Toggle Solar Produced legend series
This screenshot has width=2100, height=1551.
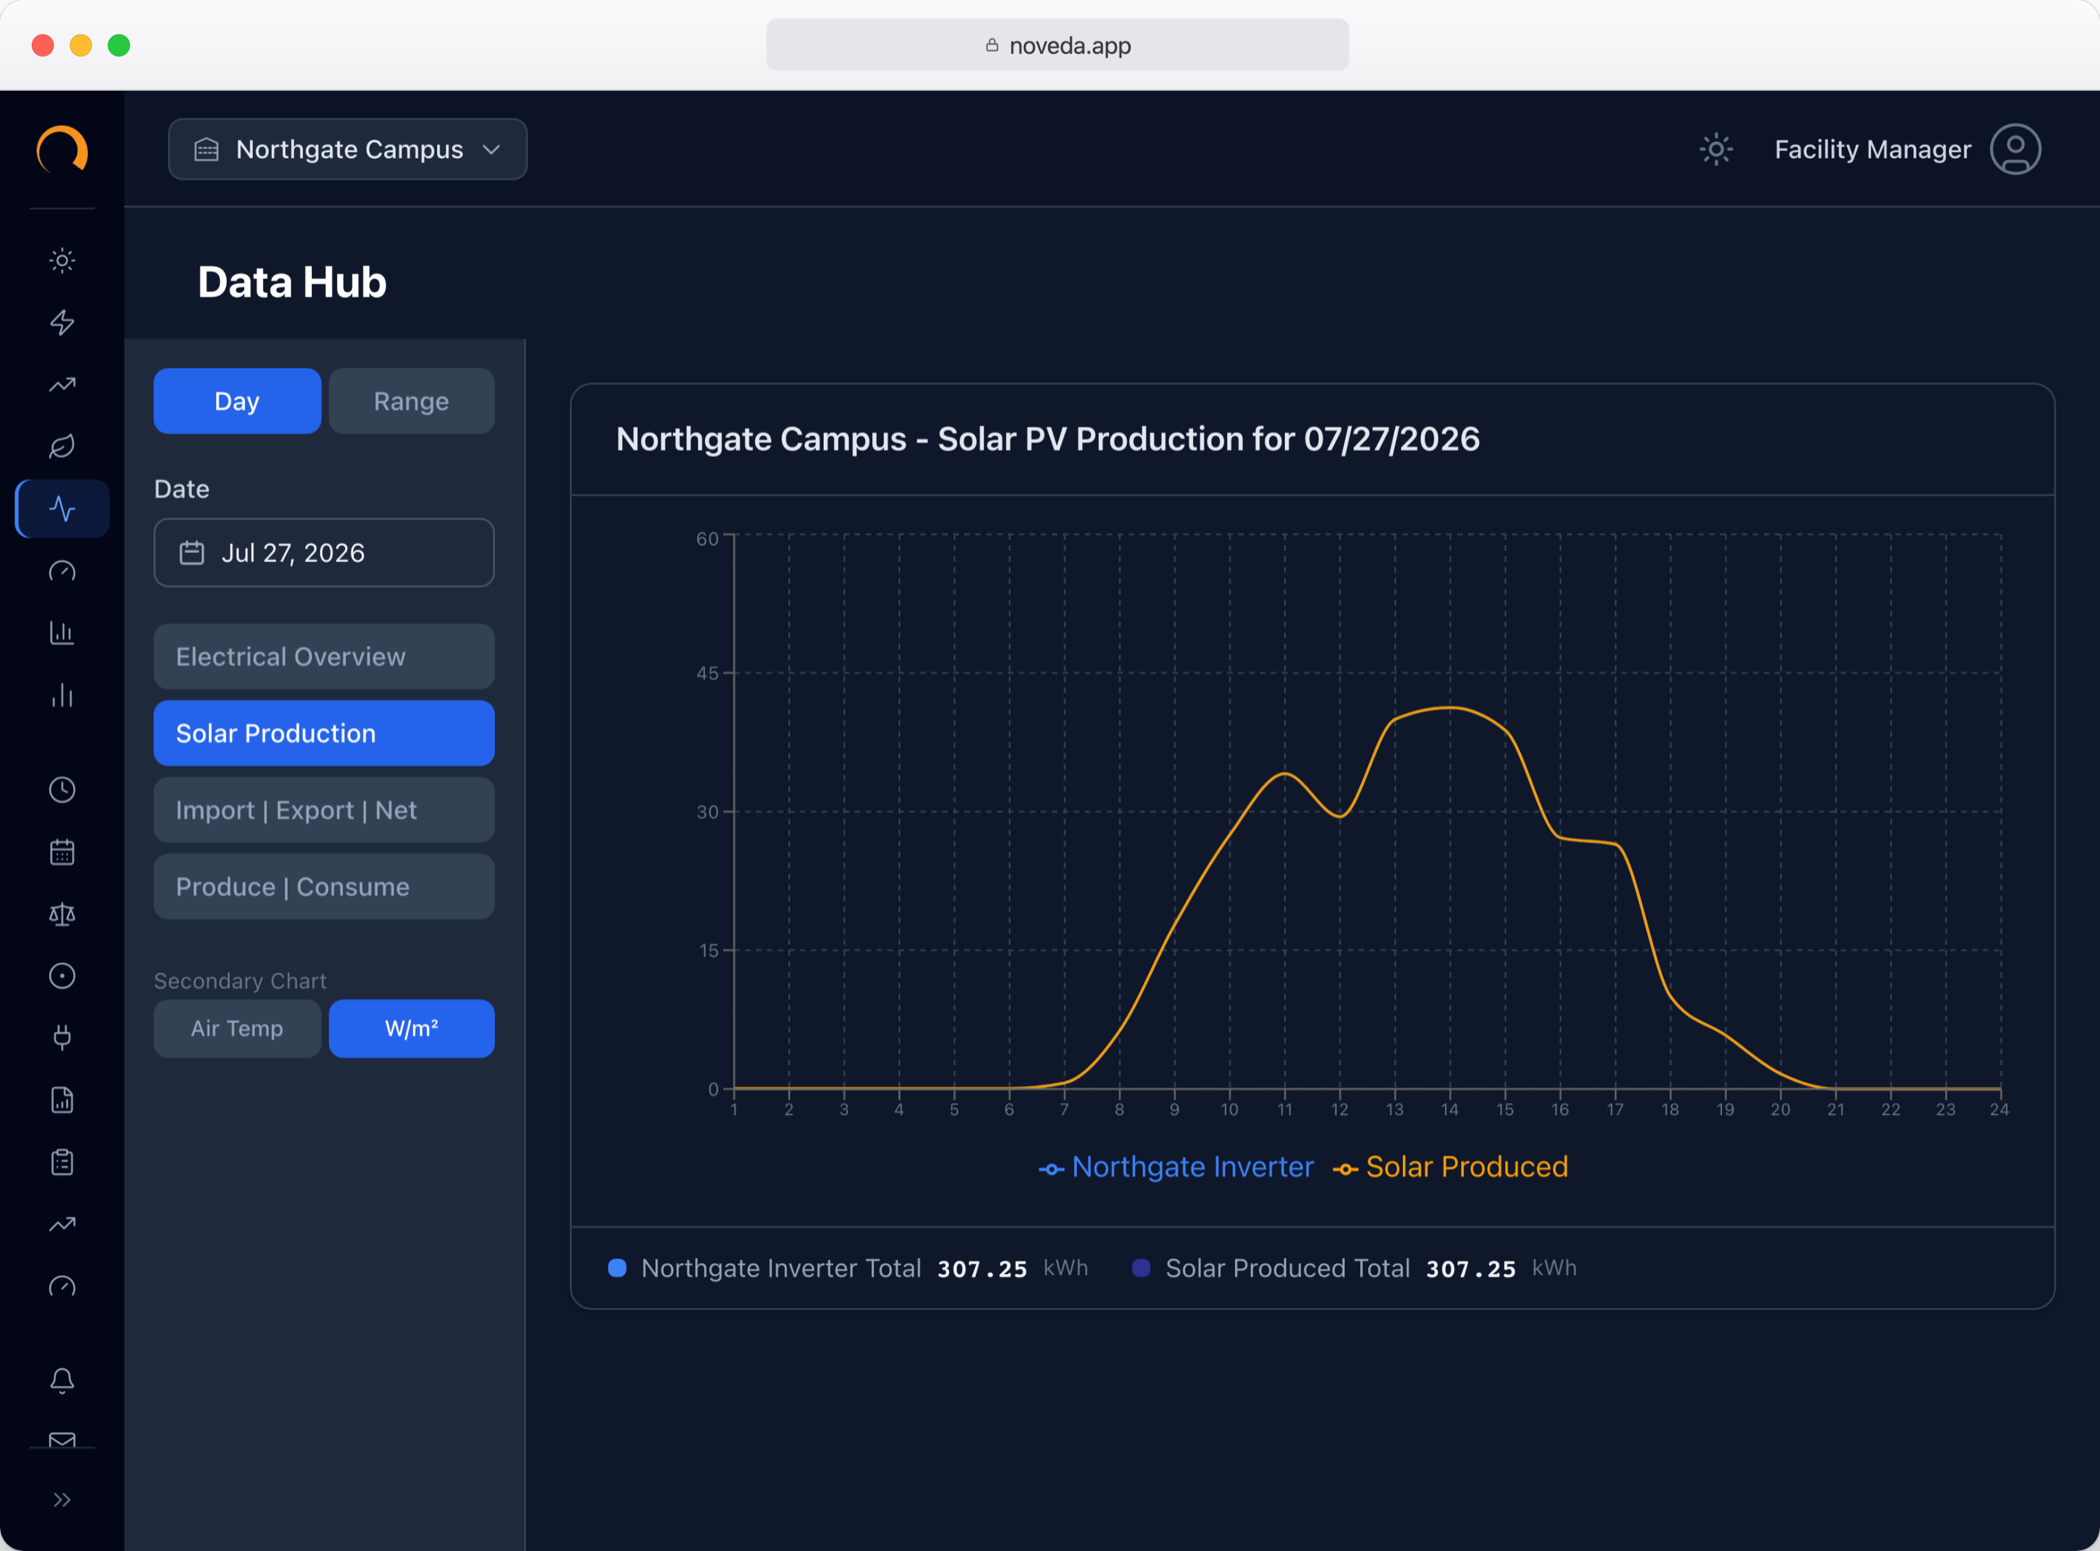1451,1167
